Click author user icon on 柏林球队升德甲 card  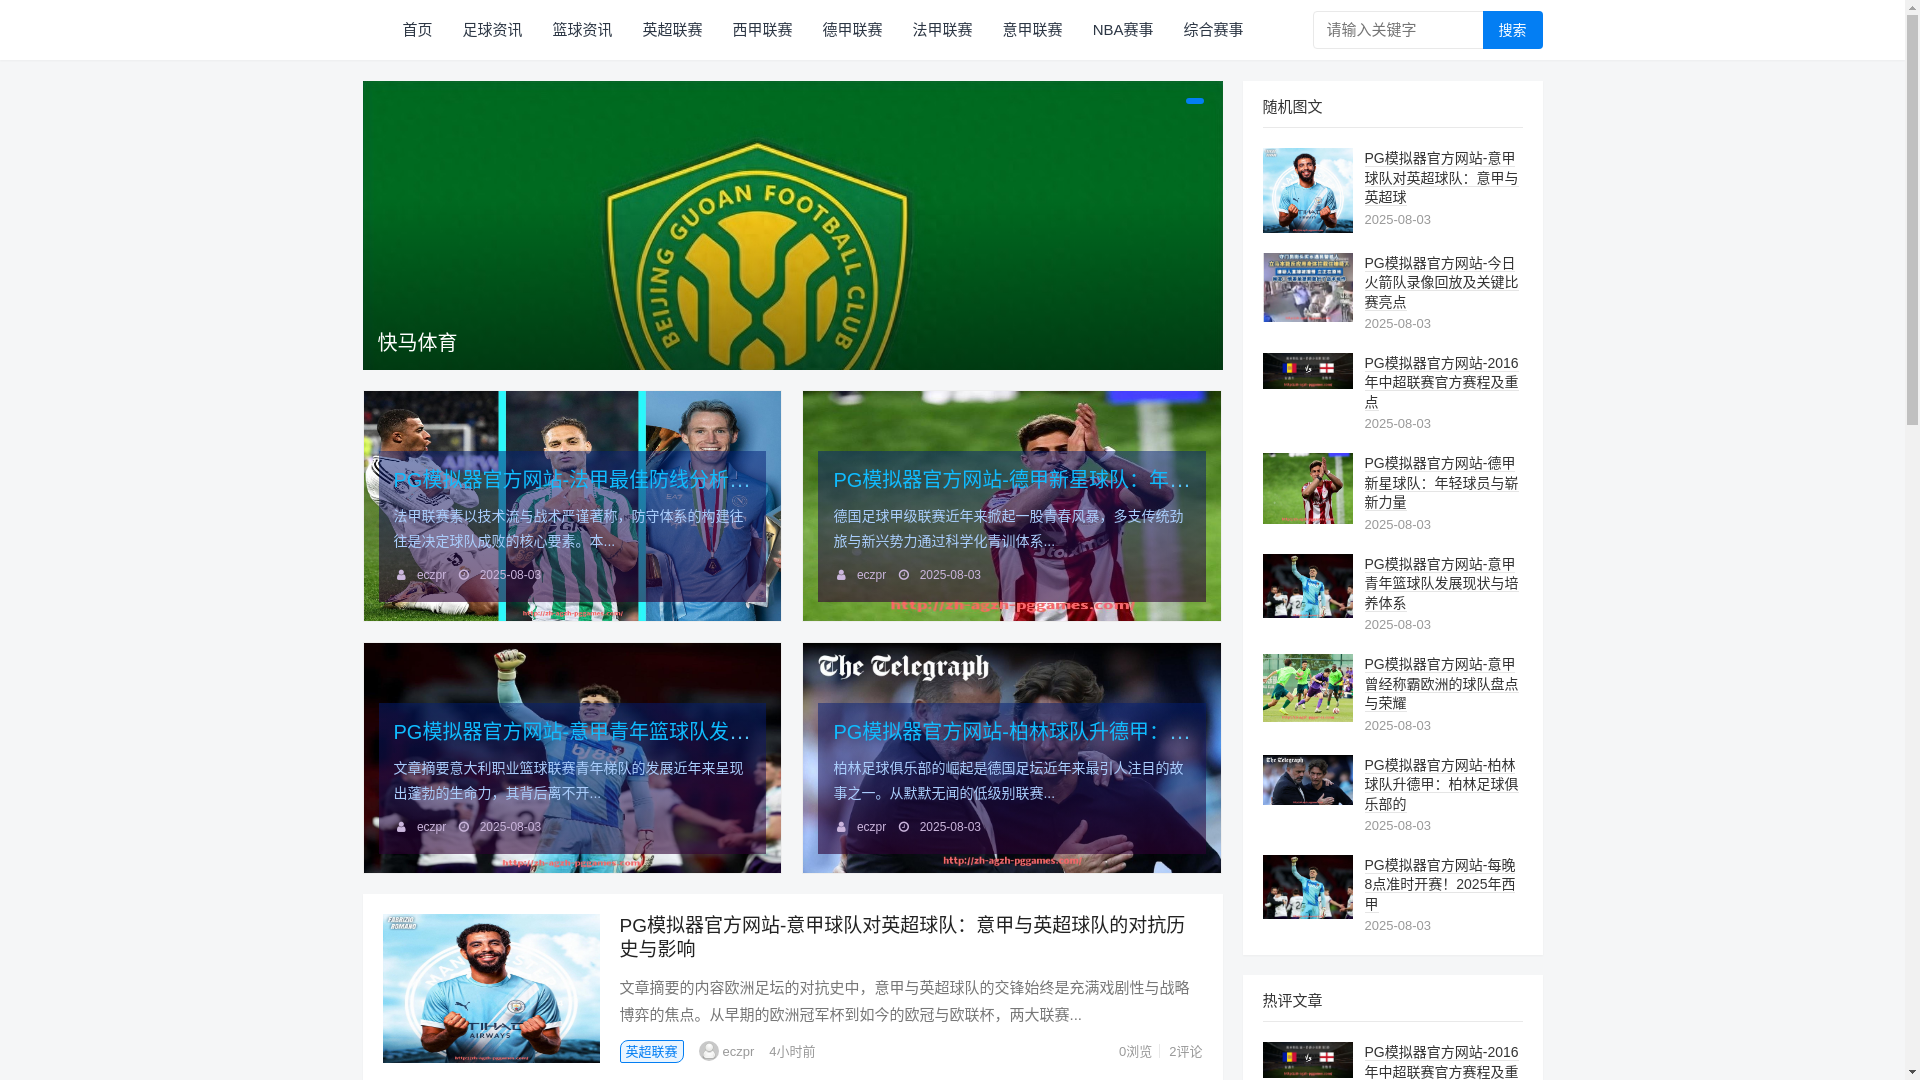[x=841, y=827]
